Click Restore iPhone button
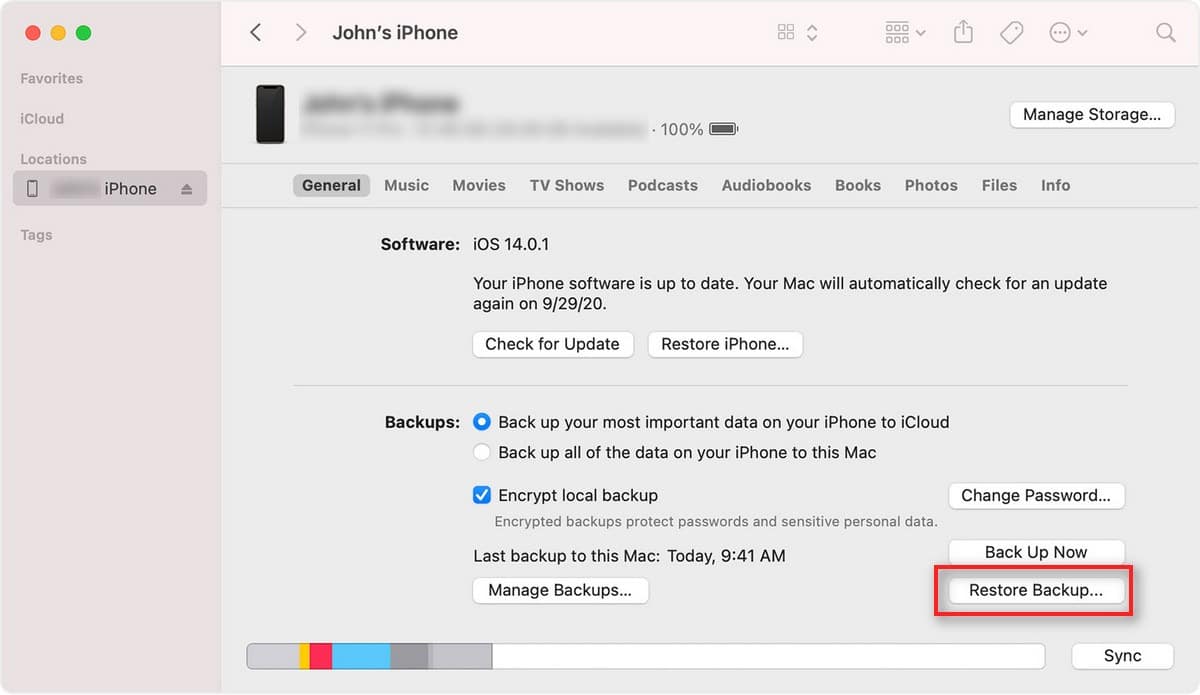The image size is (1200, 695). click(725, 344)
